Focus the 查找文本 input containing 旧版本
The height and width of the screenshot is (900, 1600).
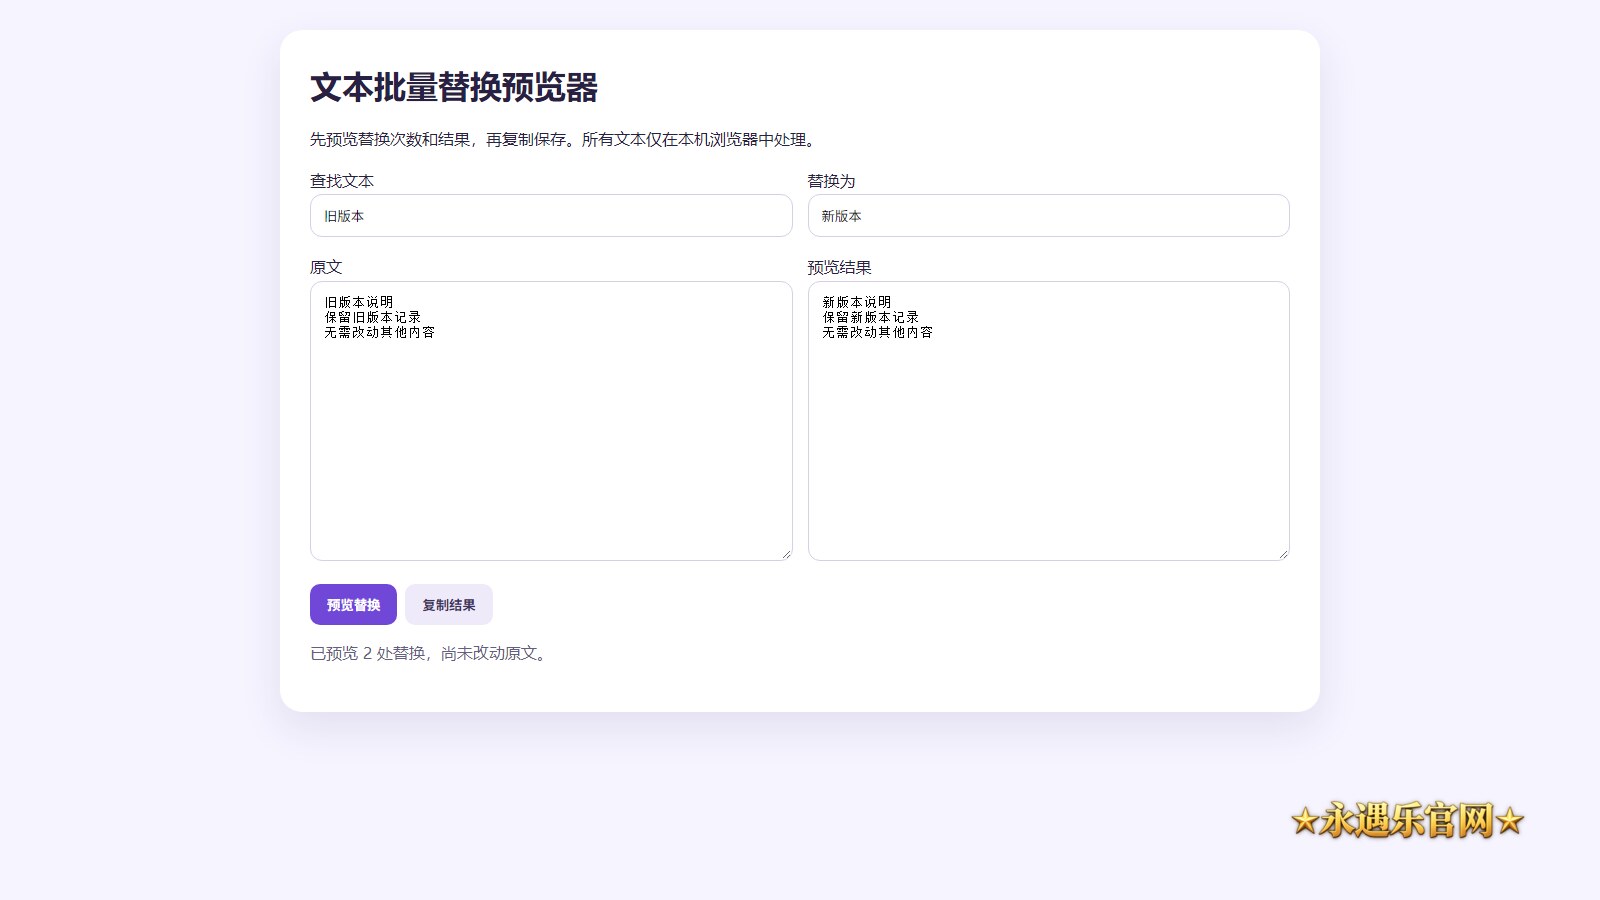pos(551,216)
